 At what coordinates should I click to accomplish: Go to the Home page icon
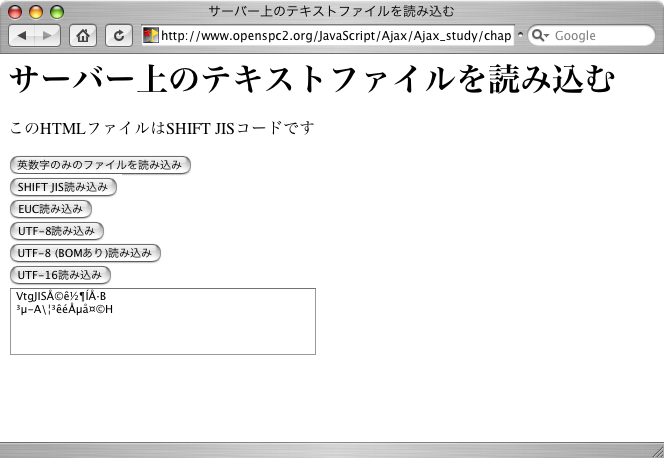coord(84,36)
